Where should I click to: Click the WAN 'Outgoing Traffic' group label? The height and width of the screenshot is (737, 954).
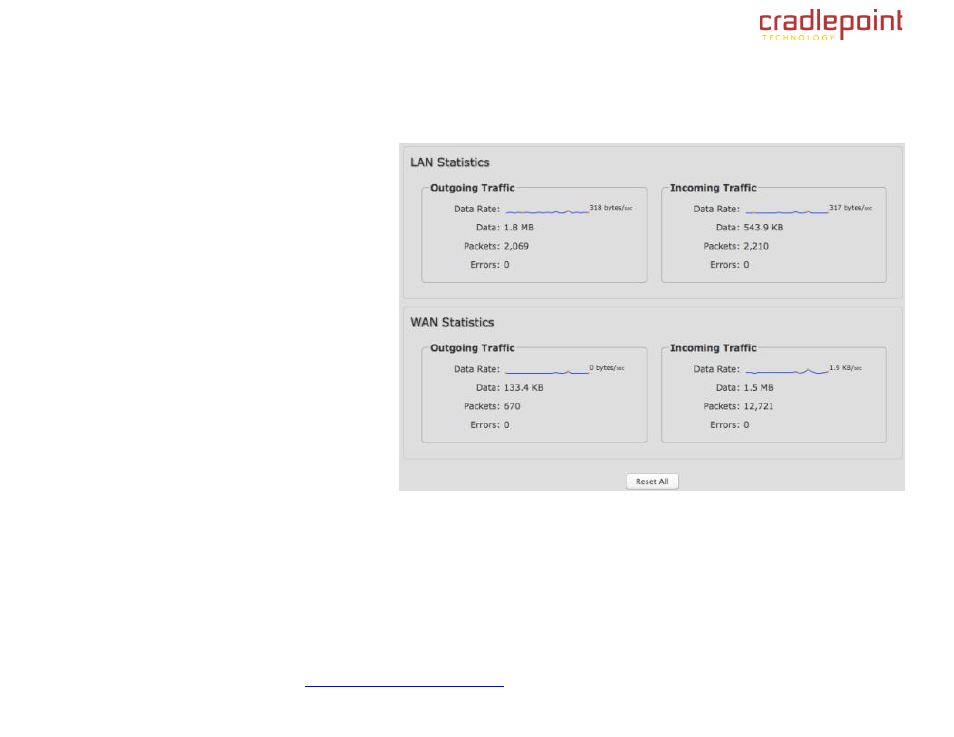point(472,348)
